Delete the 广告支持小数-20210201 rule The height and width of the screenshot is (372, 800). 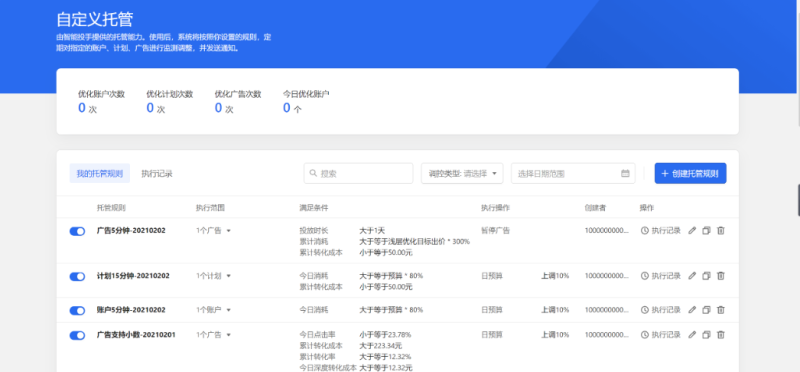tap(720, 335)
